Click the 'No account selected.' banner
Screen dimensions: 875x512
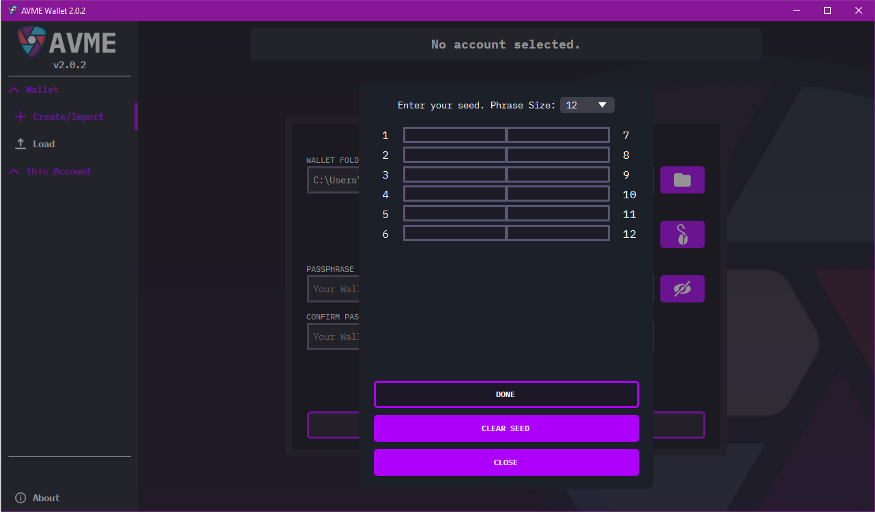(506, 45)
